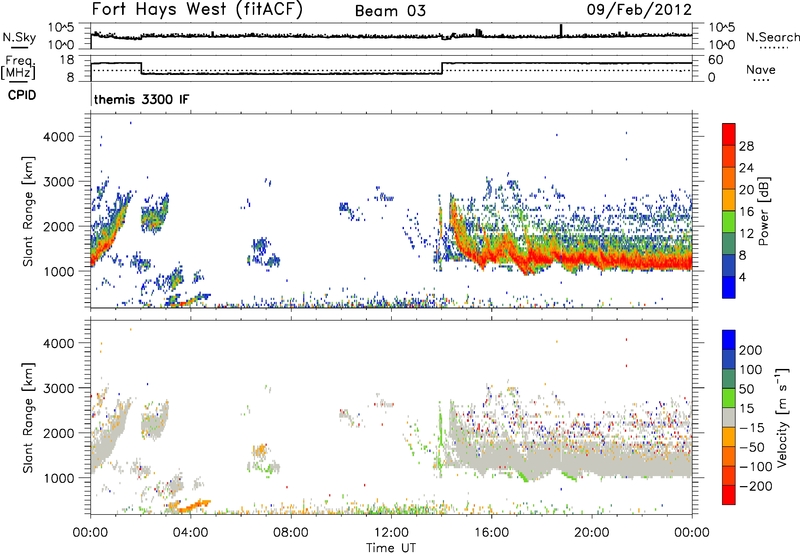Click the 'N.Sky' legend label
Screen dimensions: 800x554
(19, 37)
